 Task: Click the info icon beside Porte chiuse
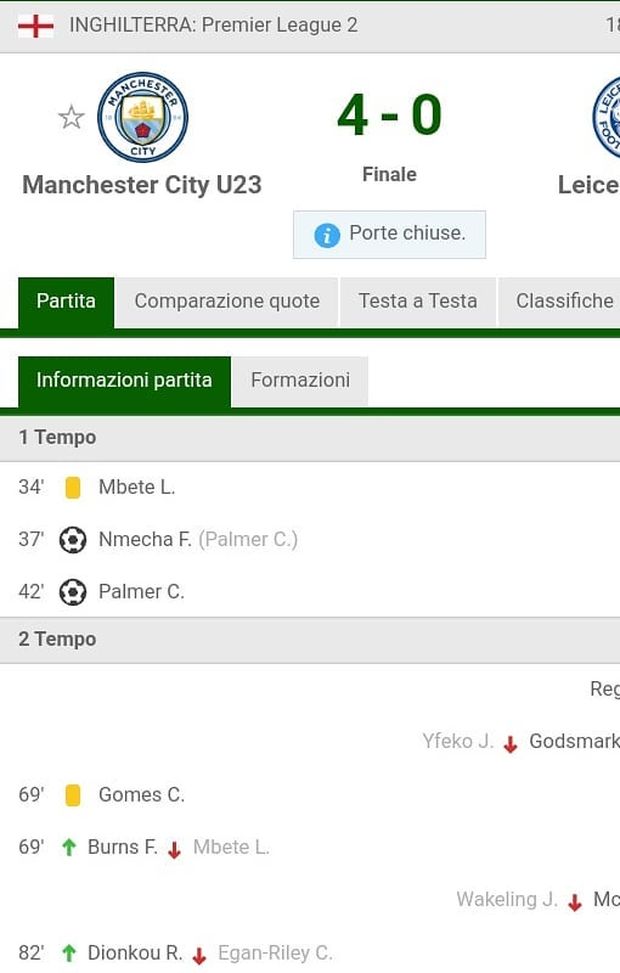(326, 235)
